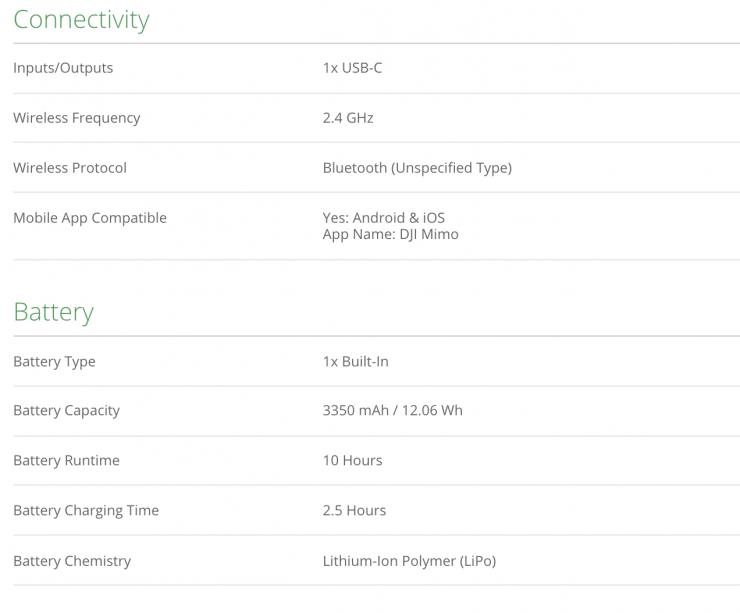Viewport: 740px width, 613px height.
Task: Select the 2.4 GHz value text
Action: tap(348, 118)
